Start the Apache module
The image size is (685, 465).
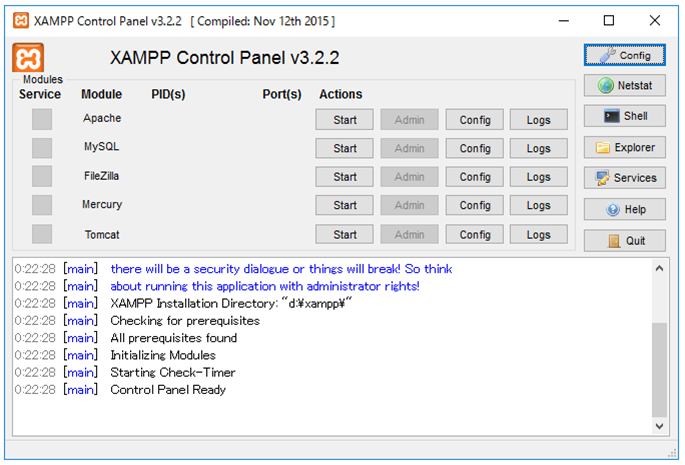click(x=345, y=120)
